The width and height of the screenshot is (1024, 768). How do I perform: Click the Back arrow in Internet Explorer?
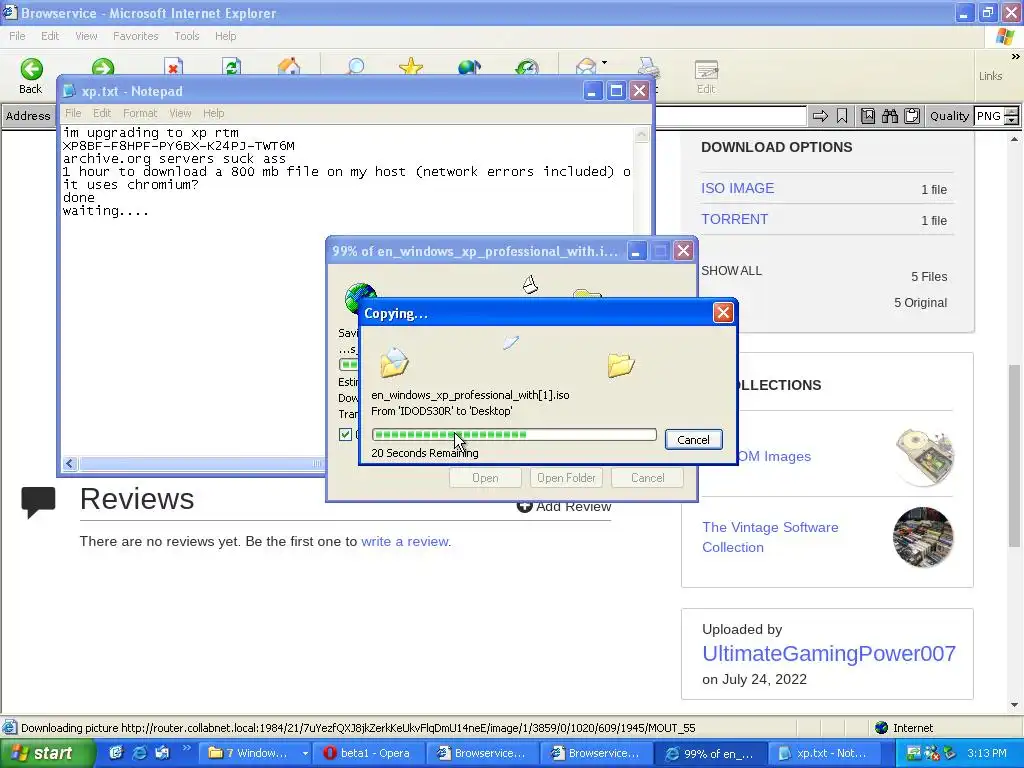pos(31,69)
